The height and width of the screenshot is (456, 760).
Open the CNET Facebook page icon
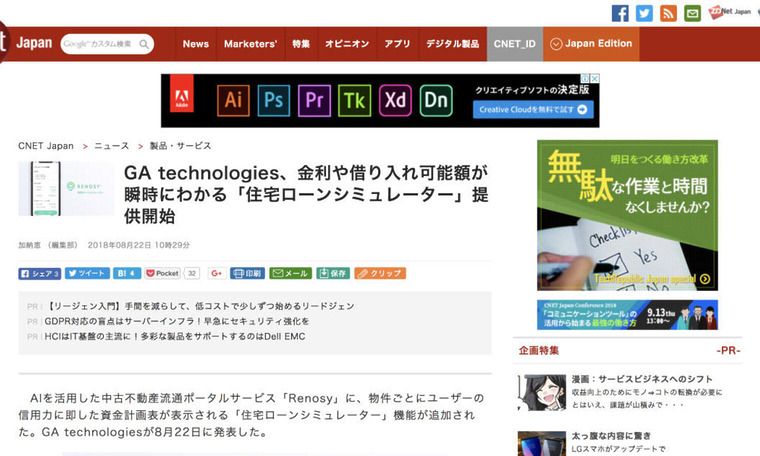pyautogui.click(x=620, y=13)
